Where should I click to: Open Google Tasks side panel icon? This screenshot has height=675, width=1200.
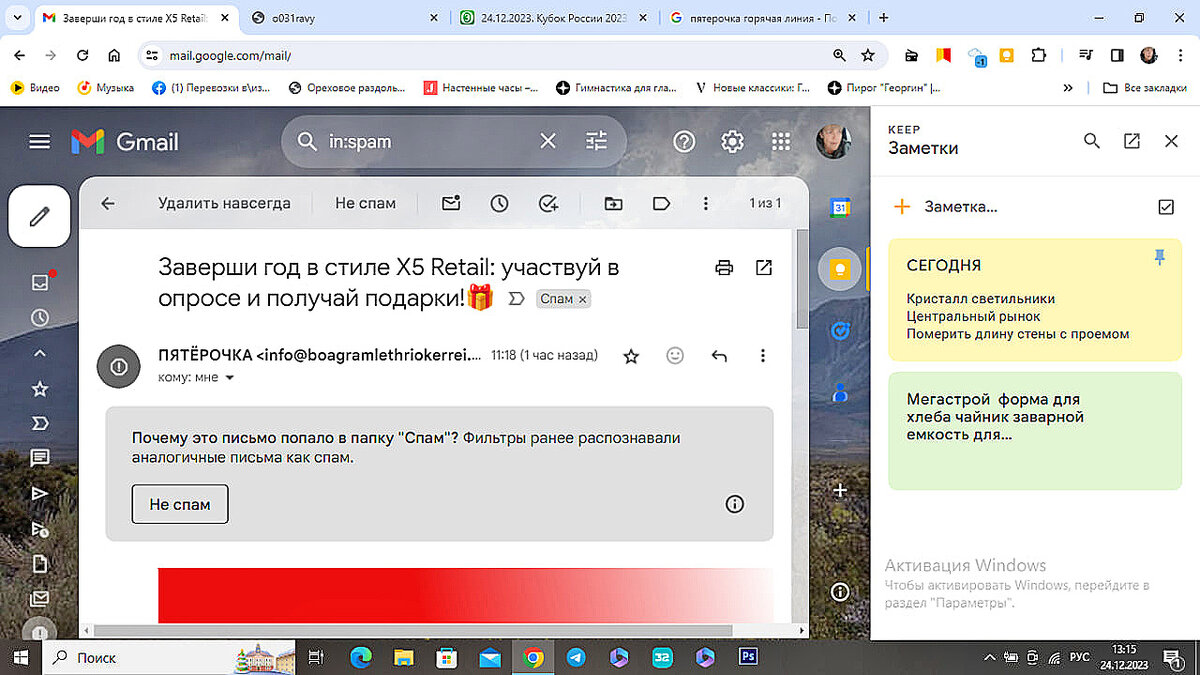(x=841, y=330)
